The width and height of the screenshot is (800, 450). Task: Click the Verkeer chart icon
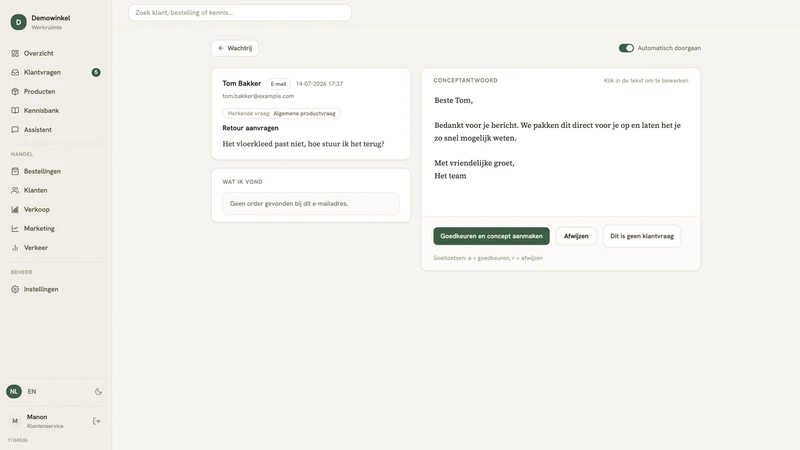[x=15, y=248]
